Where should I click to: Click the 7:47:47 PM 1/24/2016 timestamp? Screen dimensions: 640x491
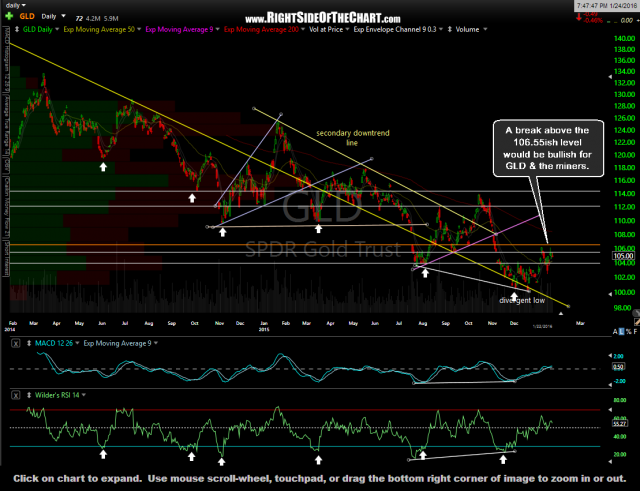[x=607, y=6]
